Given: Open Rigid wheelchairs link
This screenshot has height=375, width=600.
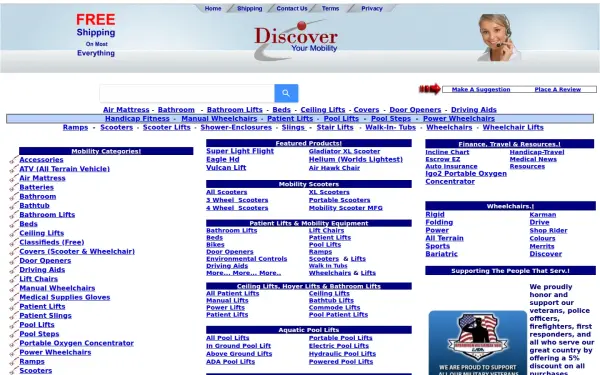Looking at the screenshot, I should click(435, 214).
